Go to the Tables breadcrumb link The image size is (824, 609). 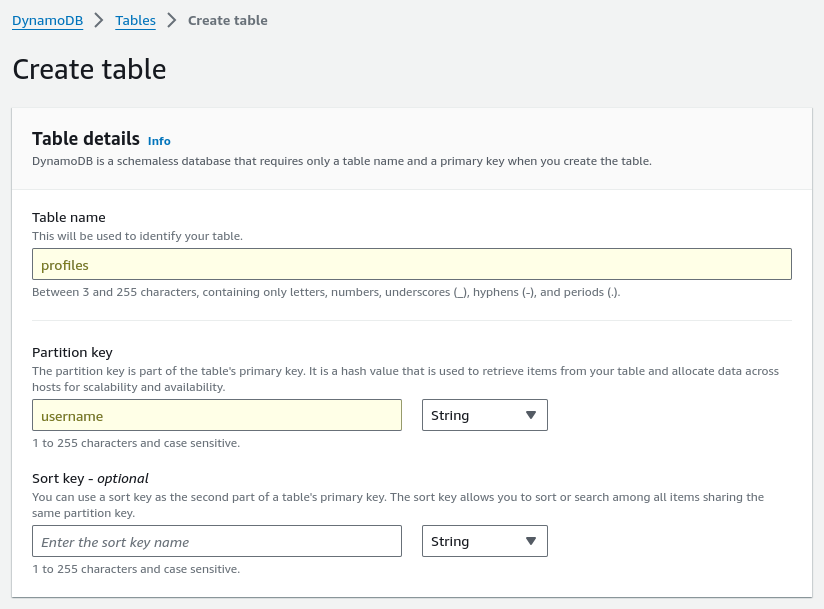[135, 20]
